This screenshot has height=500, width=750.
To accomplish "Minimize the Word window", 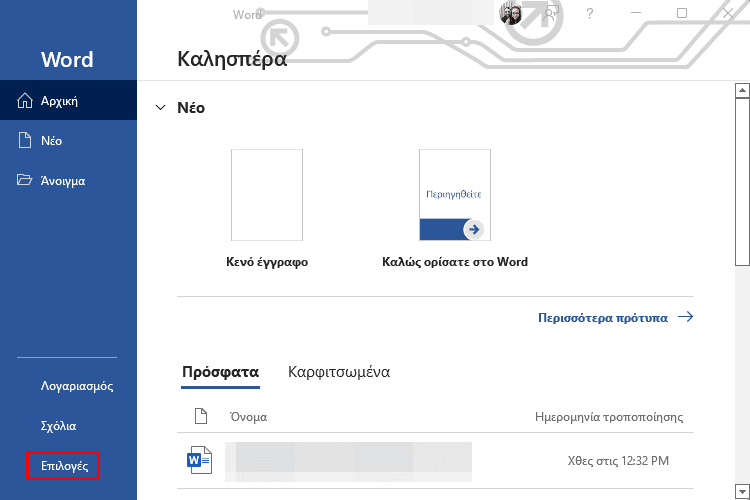I will tap(636, 13).
